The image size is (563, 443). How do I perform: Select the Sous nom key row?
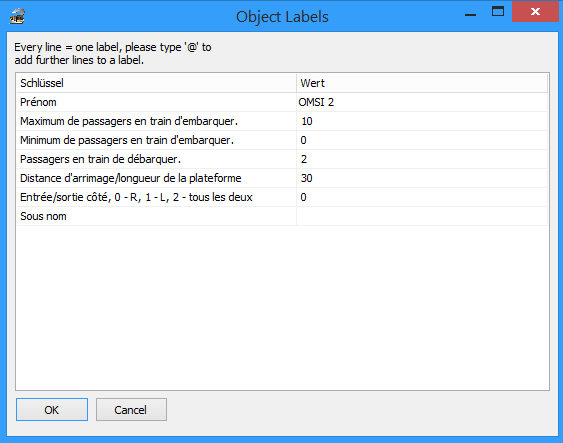pos(157,216)
